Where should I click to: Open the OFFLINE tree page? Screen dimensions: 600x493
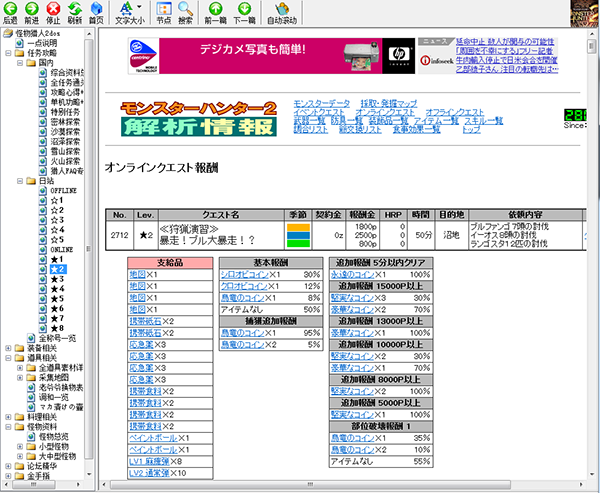point(64,191)
